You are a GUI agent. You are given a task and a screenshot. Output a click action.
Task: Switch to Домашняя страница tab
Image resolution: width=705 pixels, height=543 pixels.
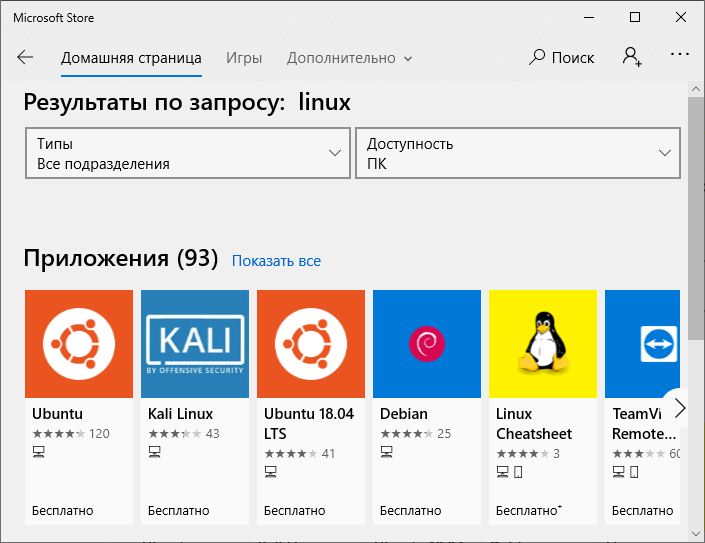(131, 58)
